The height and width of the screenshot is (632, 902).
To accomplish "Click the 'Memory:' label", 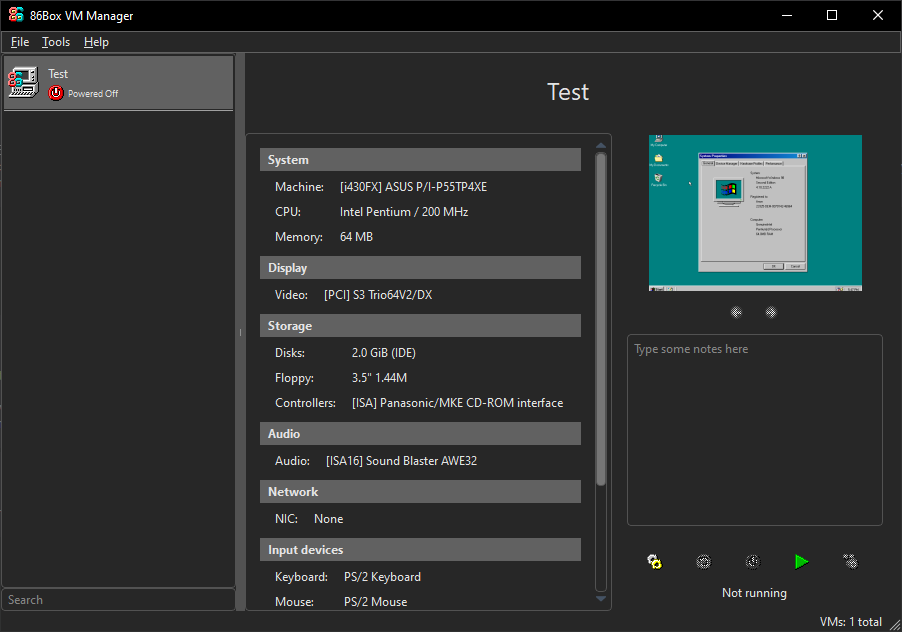I will (299, 237).
